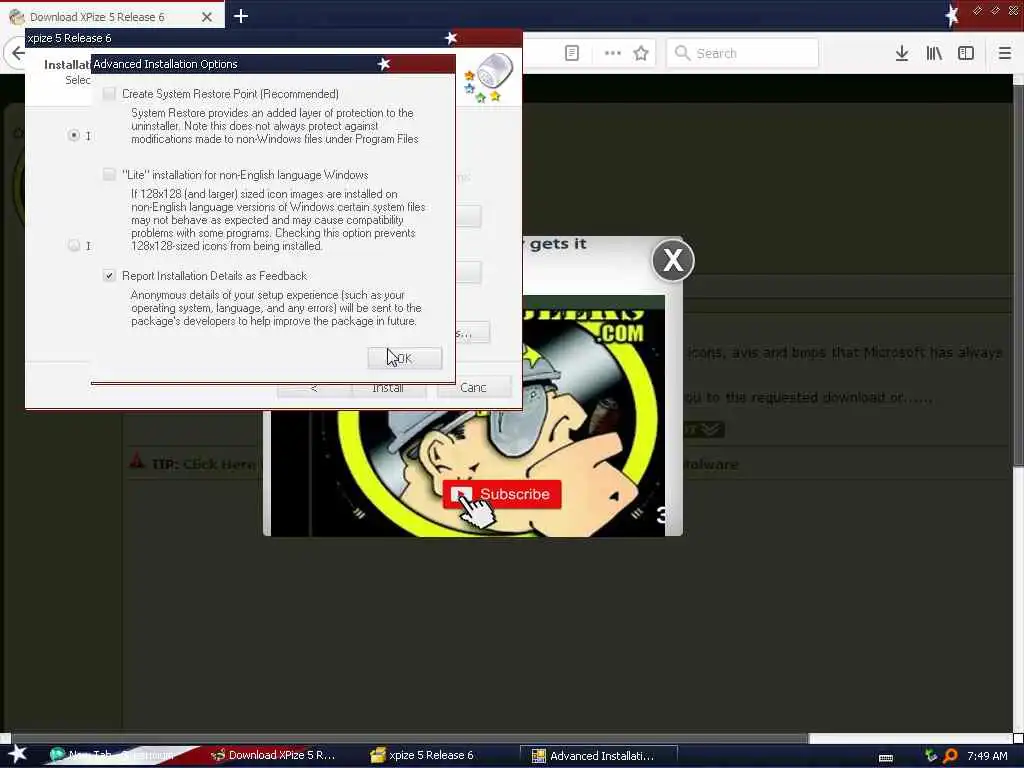Click the back arrow button in xpize installer
Screen dimensions: 1024x768
[x=314, y=388]
